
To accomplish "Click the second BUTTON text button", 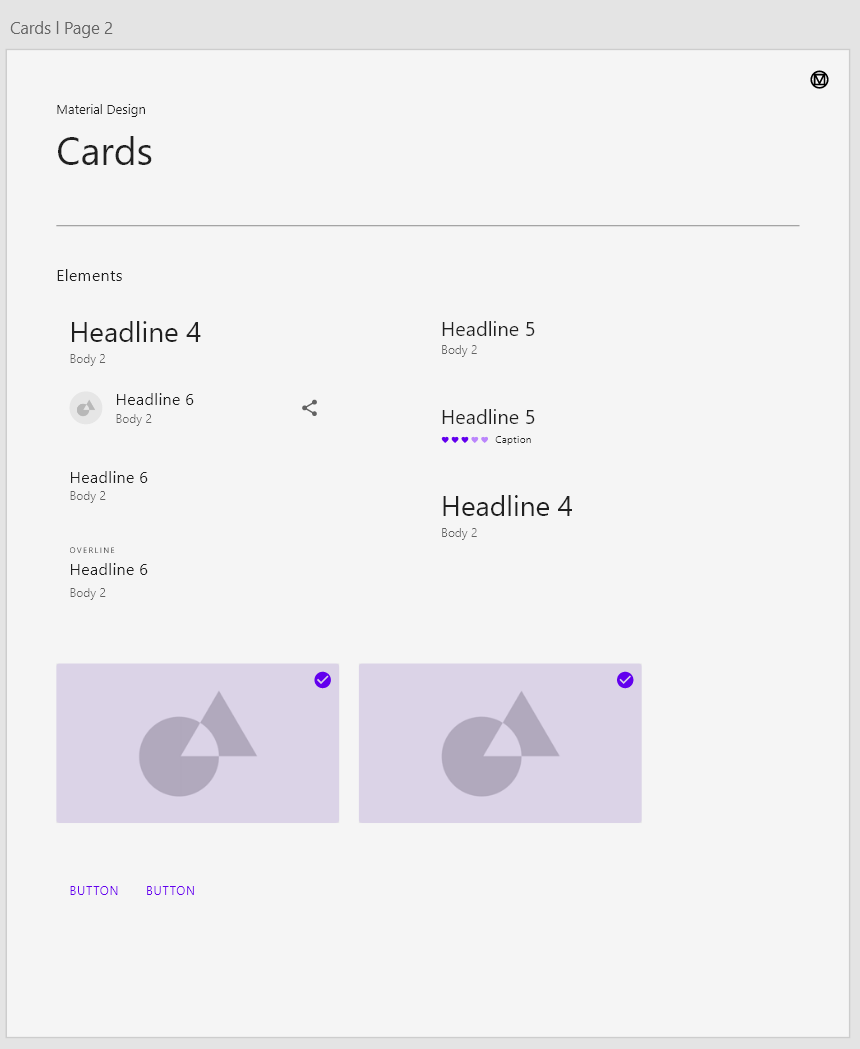I will (171, 890).
